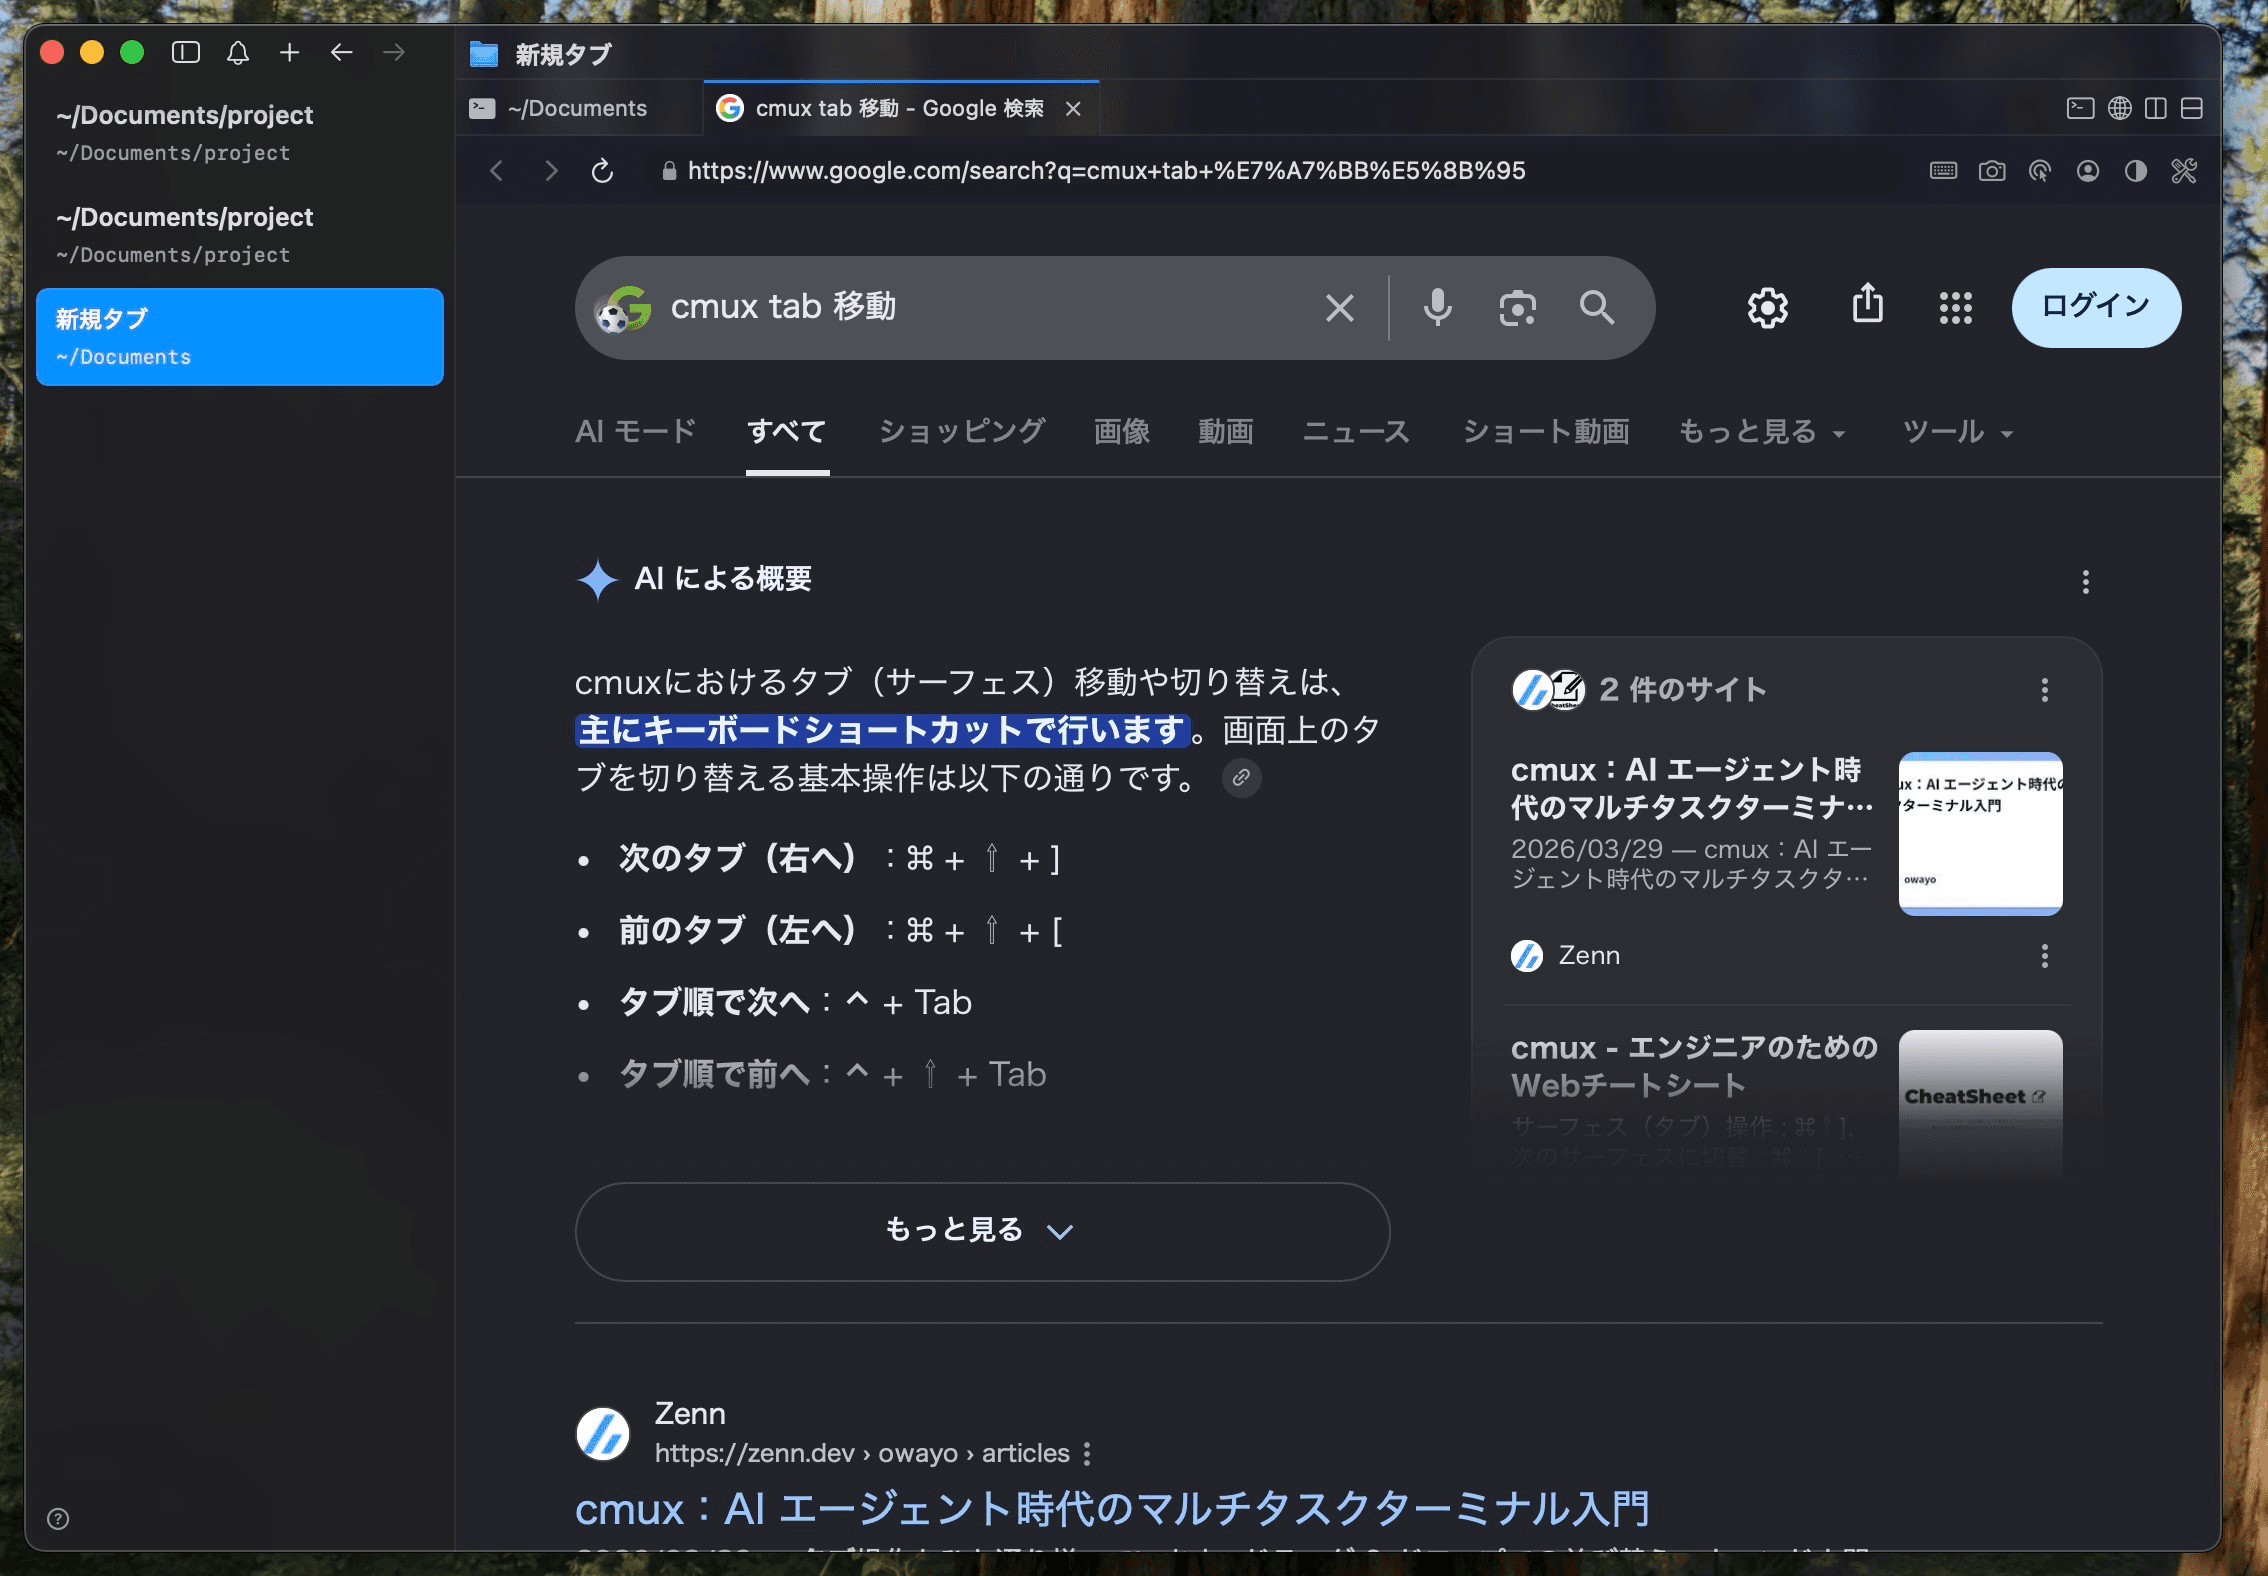Switch to the ~/Documents terminal tab
The width and height of the screenshot is (2268, 1576).
coord(578,109)
